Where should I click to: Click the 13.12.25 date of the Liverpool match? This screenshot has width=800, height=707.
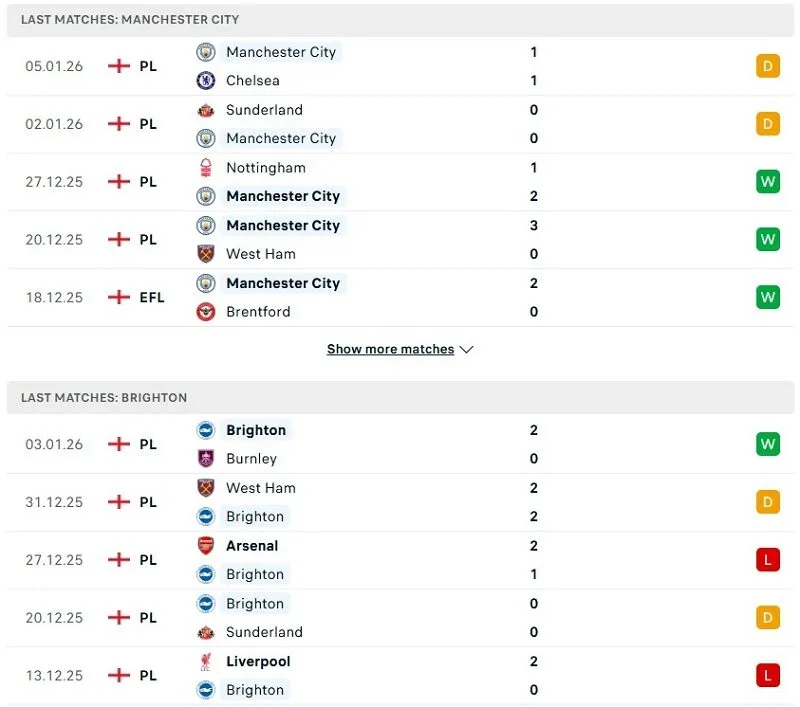click(x=53, y=675)
